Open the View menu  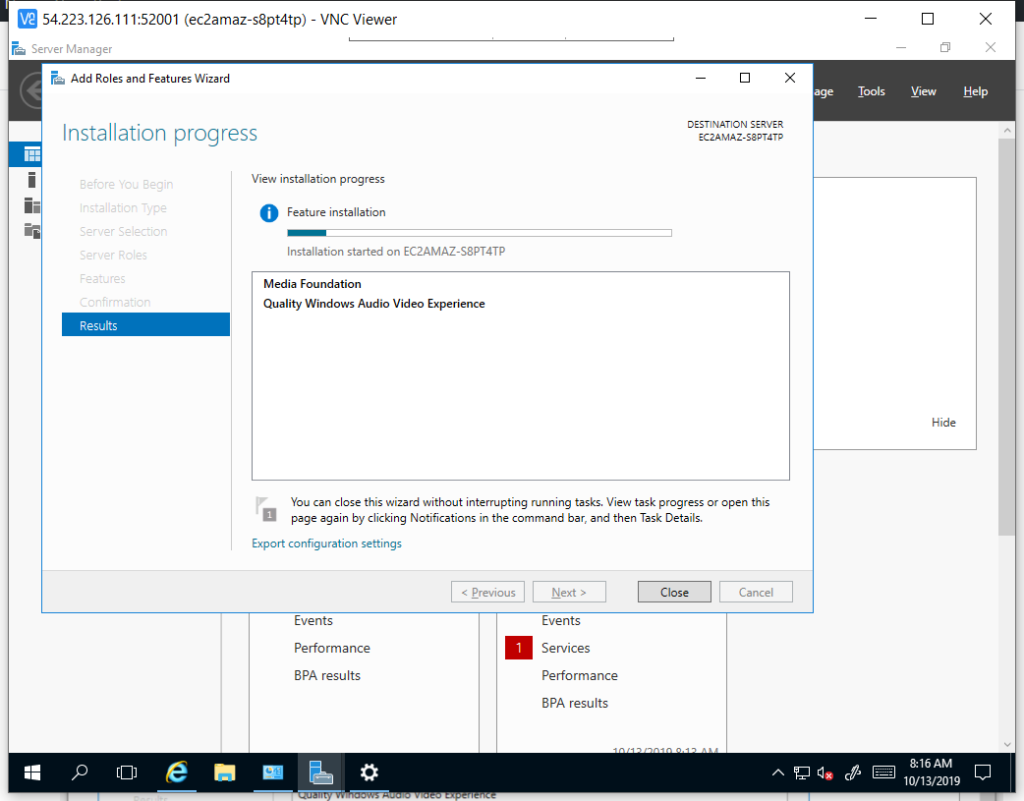pos(923,91)
